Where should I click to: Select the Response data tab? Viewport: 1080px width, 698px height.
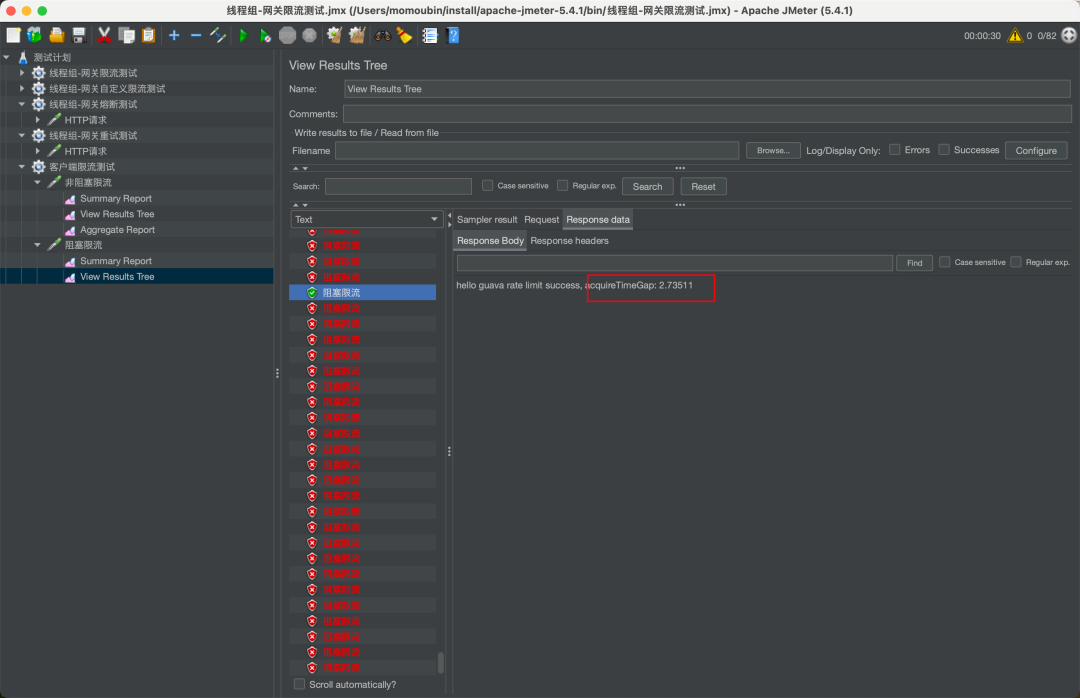[598, 219]
